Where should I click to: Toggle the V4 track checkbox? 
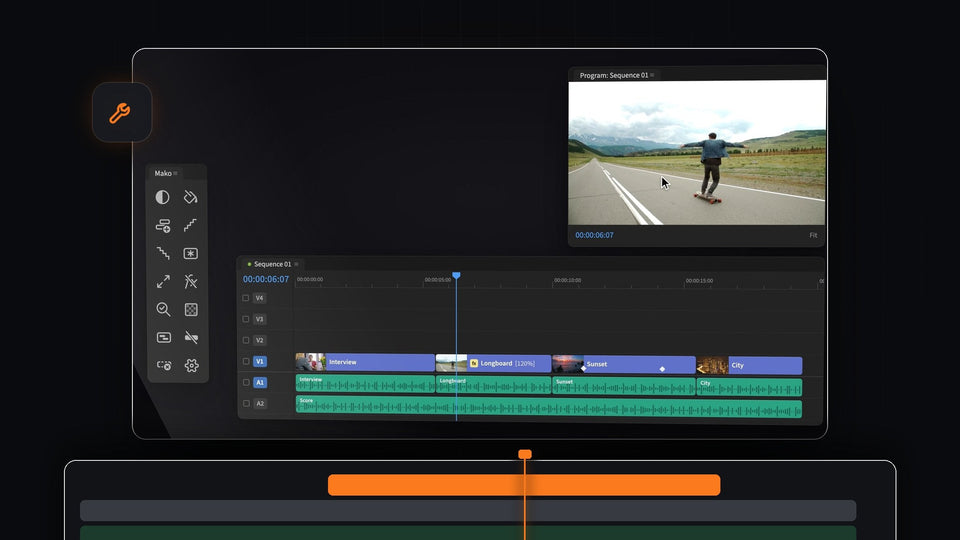point(246,298)
